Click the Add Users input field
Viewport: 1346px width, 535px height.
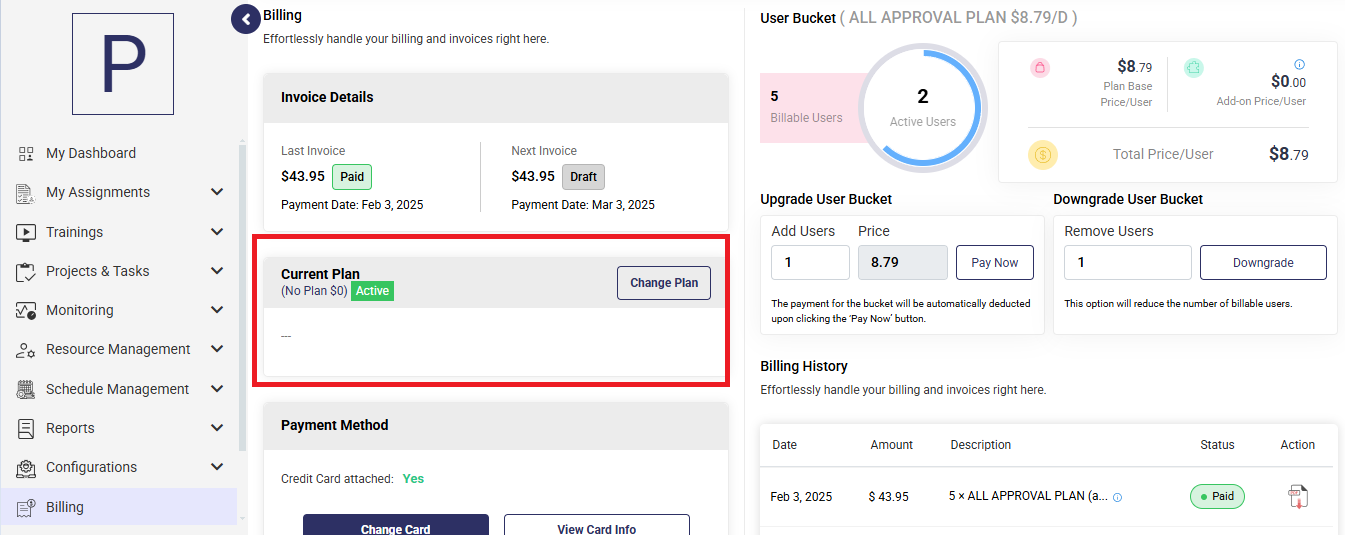810,263
